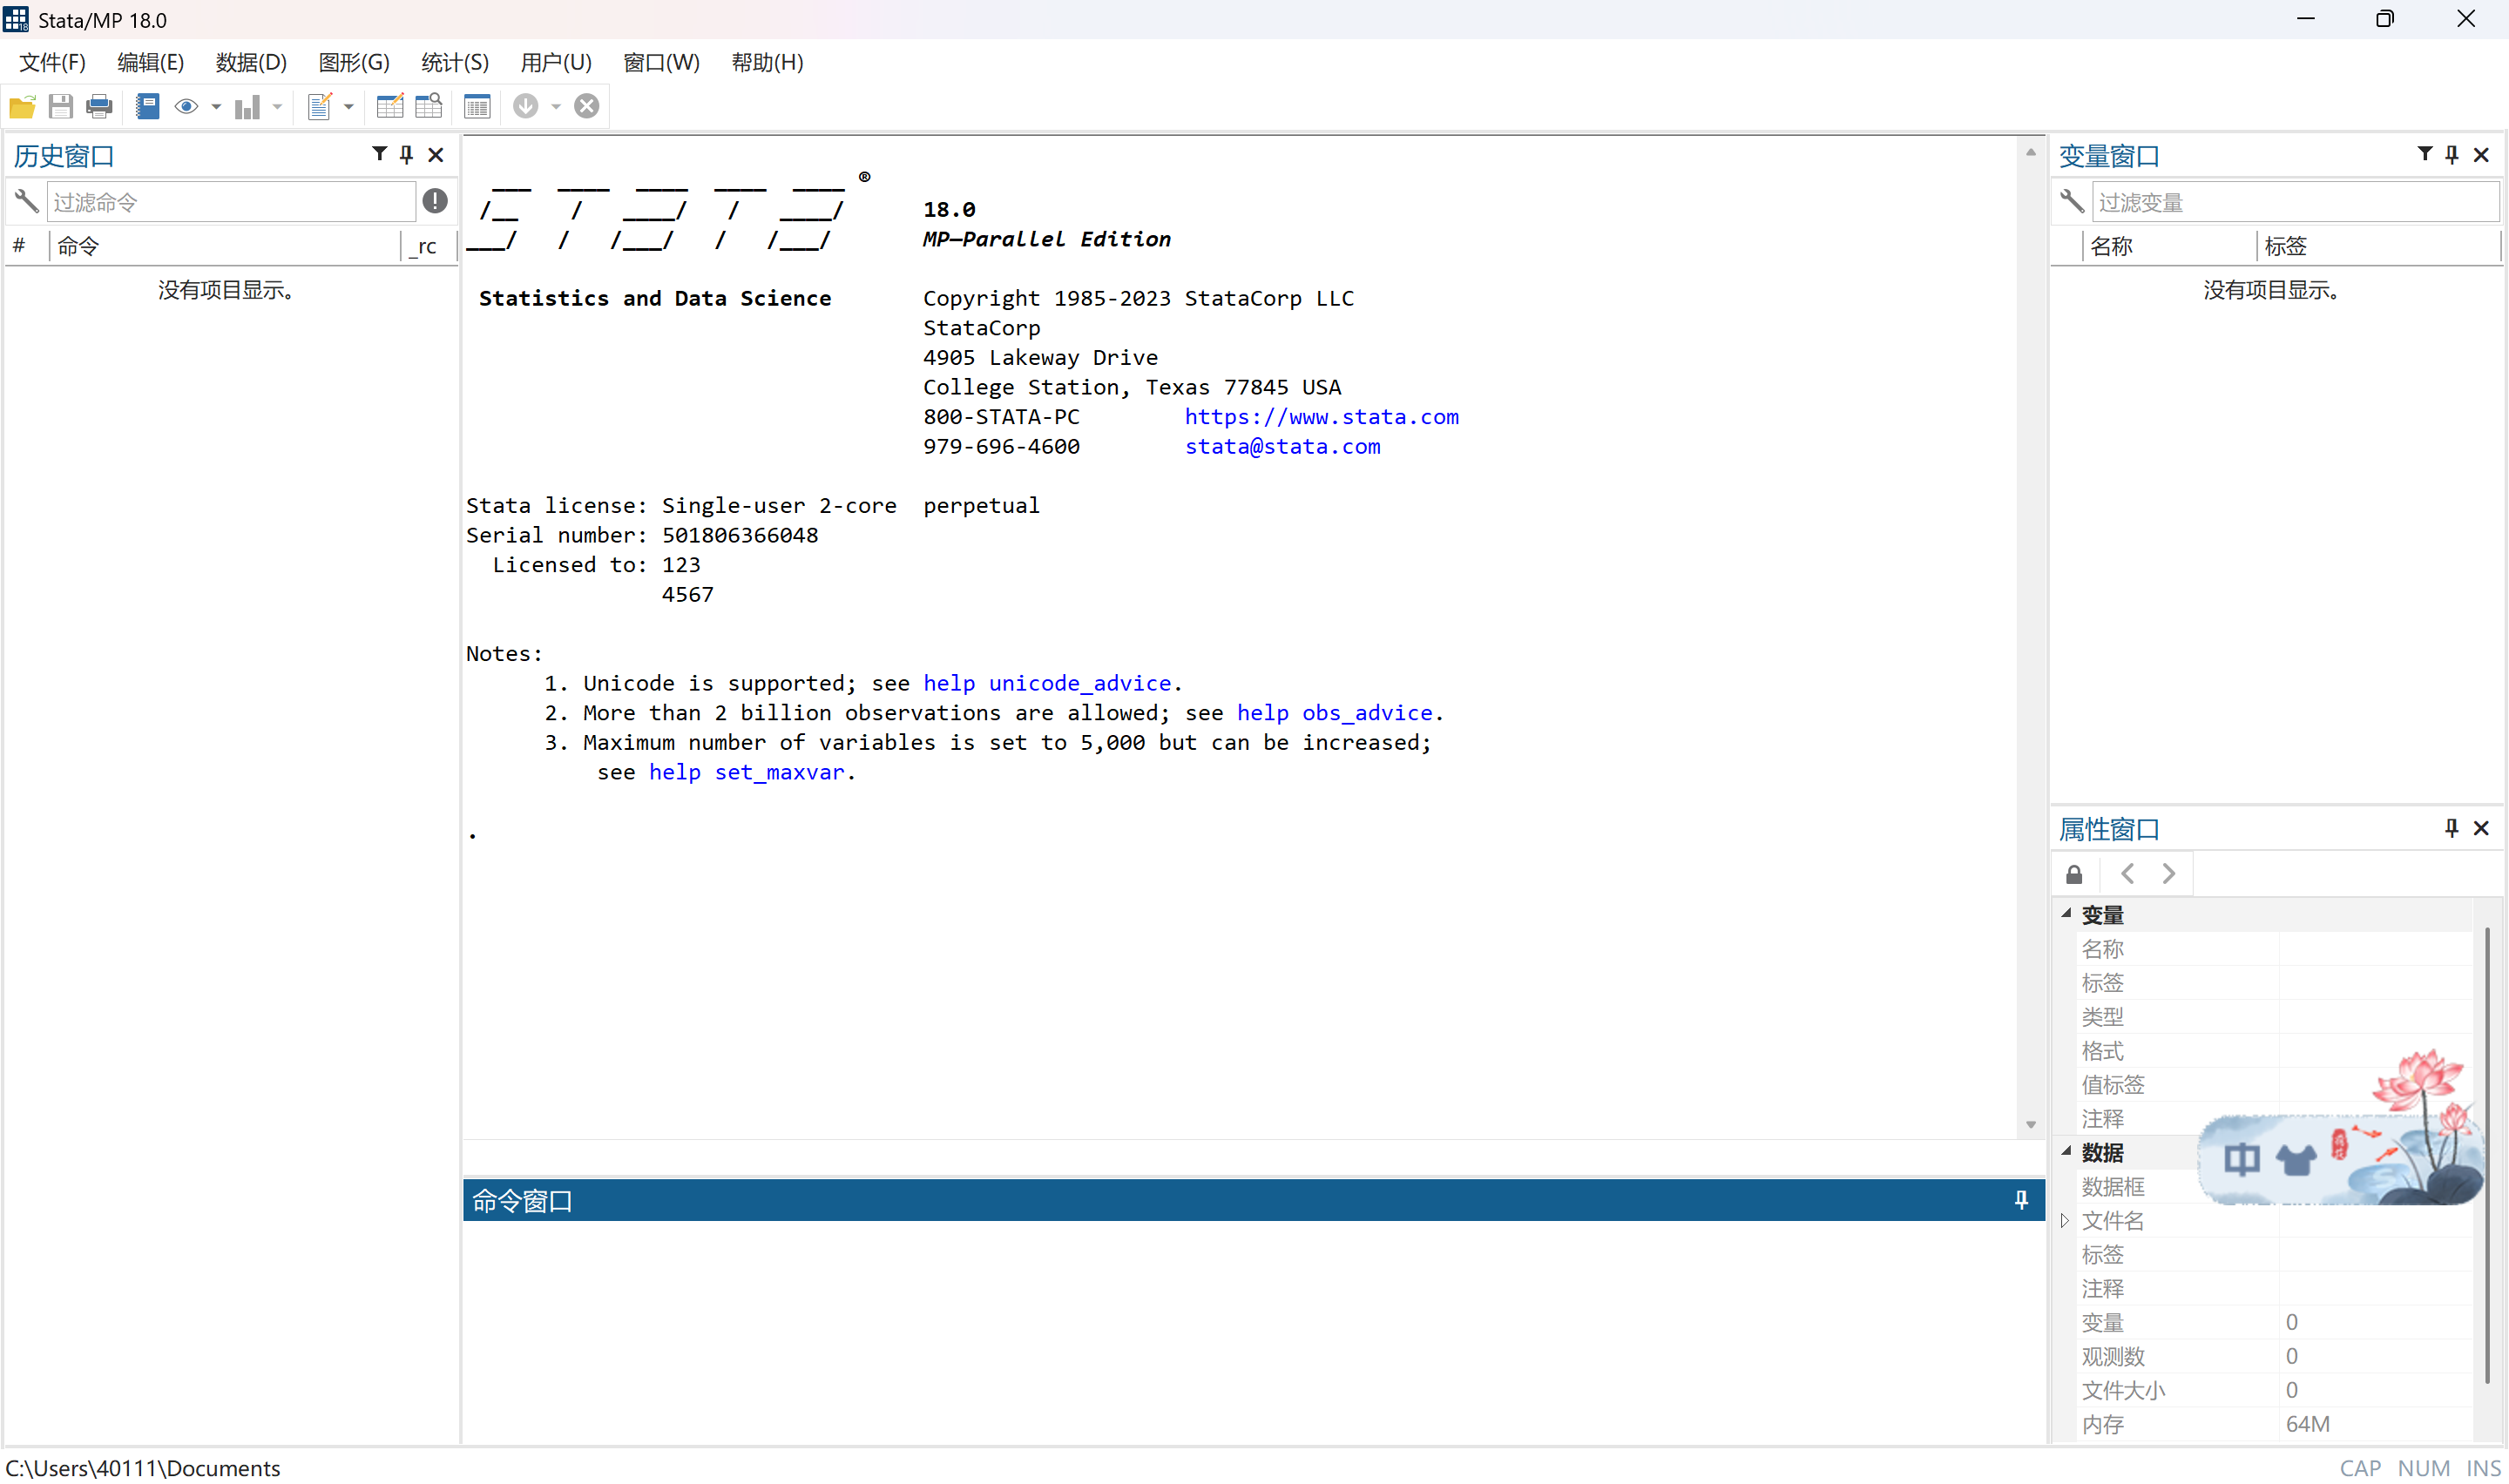Open the help unicode_advice link

click(x=1046, y=683)
